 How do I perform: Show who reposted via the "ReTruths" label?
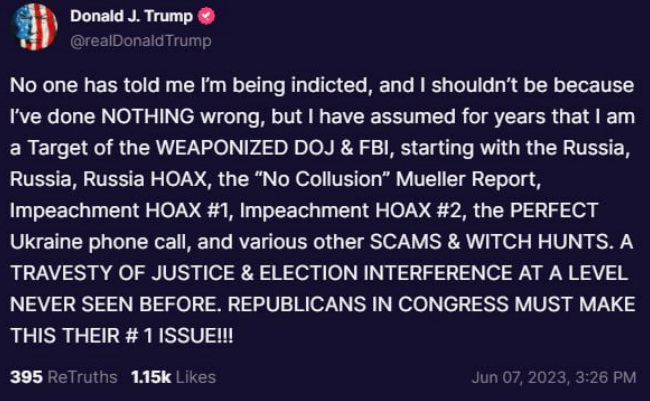[x=81, y=377]
